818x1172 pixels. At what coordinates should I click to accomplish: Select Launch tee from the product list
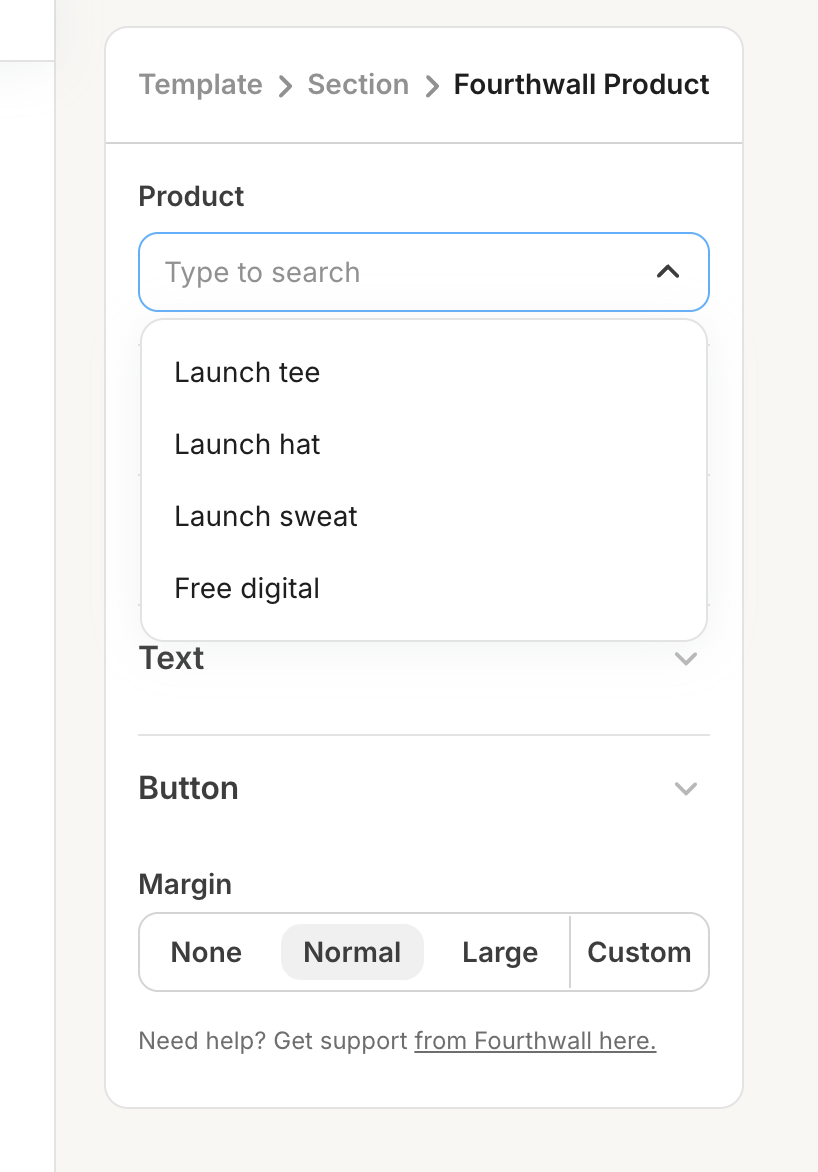click(x=247, y=372)
